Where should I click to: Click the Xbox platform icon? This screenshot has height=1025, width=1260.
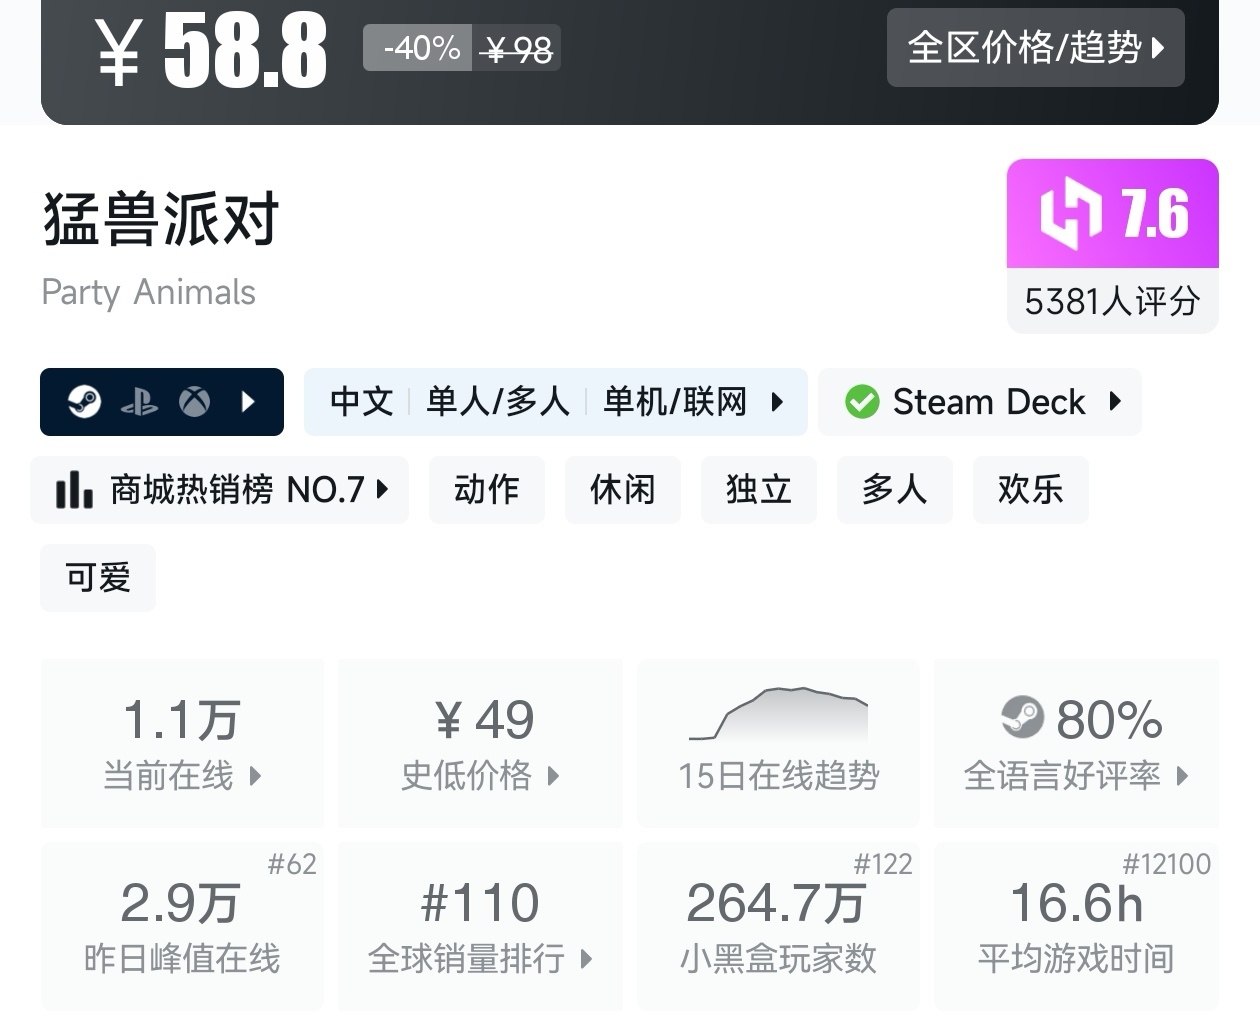(x=194, y=402)
